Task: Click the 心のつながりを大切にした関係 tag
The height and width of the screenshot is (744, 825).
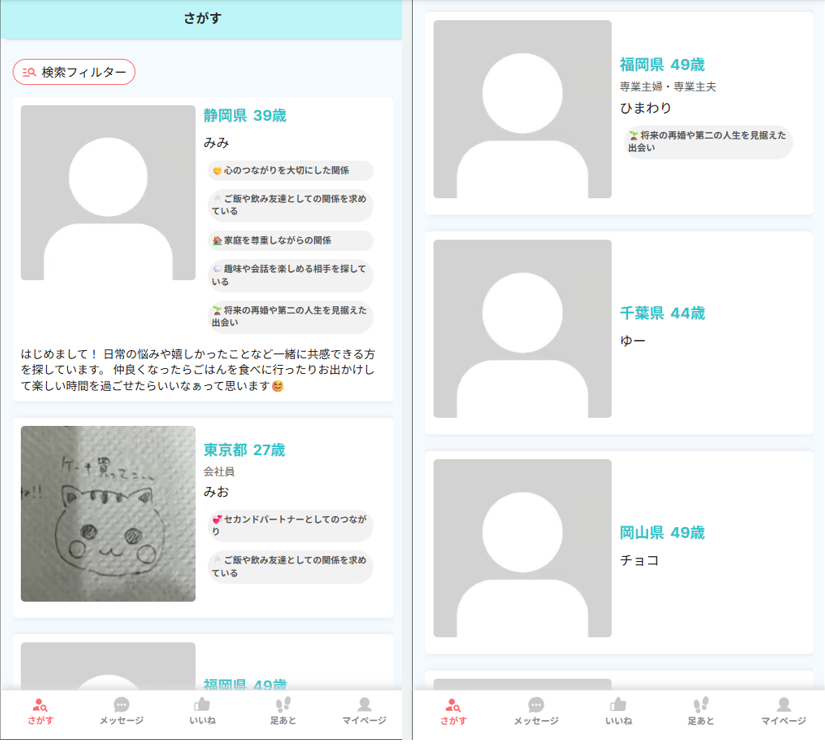Action: (290, 171)
